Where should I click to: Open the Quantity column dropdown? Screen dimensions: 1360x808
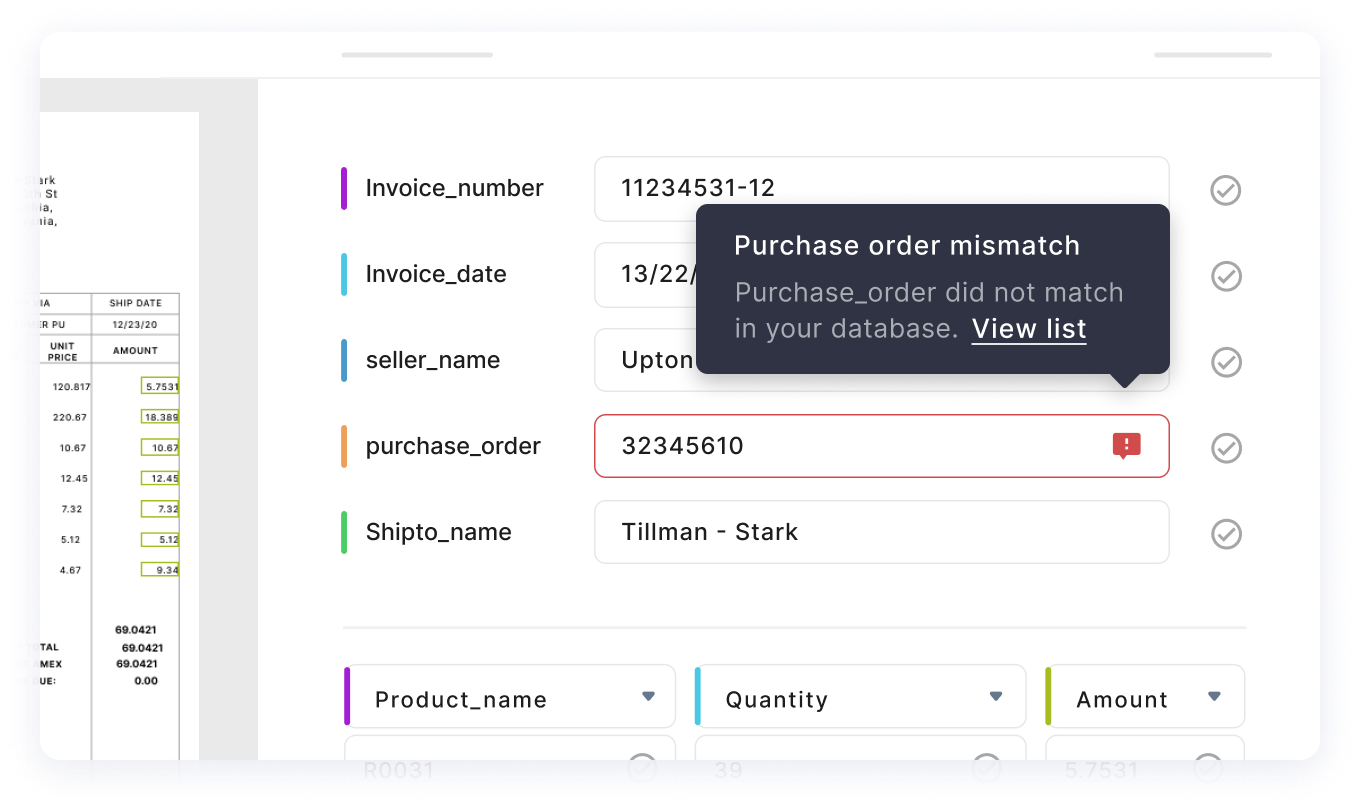click(995, 696)
